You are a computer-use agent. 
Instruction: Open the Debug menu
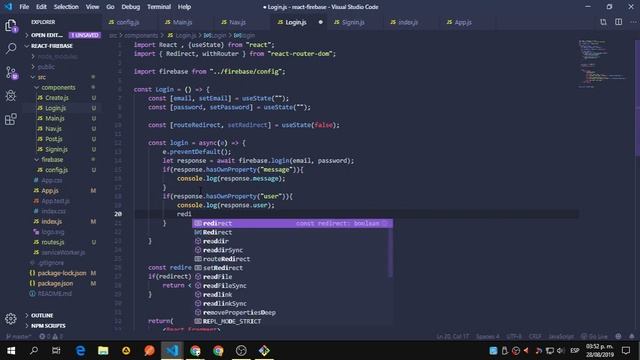pyautogui.click(x=131, y=7)
